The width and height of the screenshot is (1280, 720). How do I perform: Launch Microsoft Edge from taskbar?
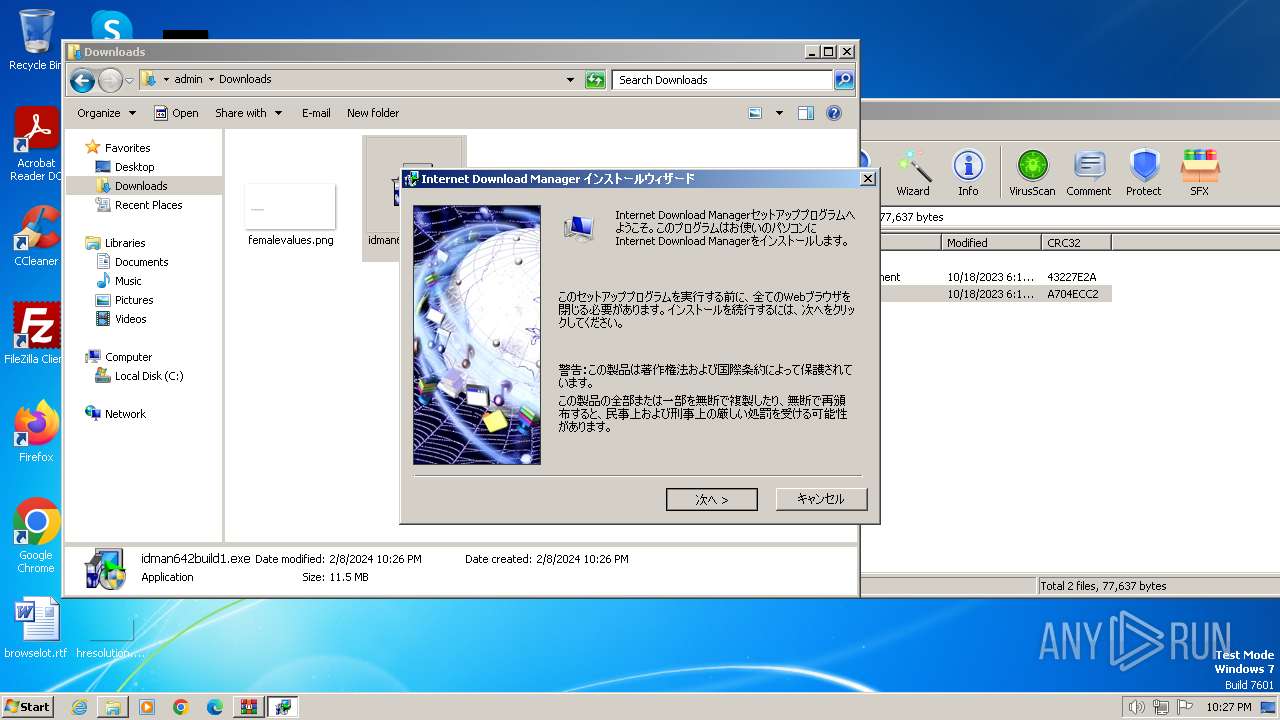click(x=215, y=707)
